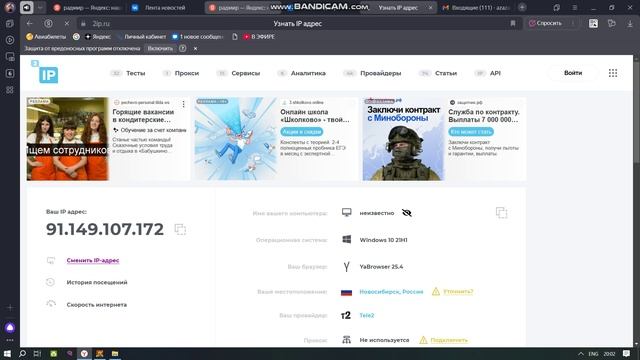Click the Уточнить? link
640x360 pixels.
[458, 291]
